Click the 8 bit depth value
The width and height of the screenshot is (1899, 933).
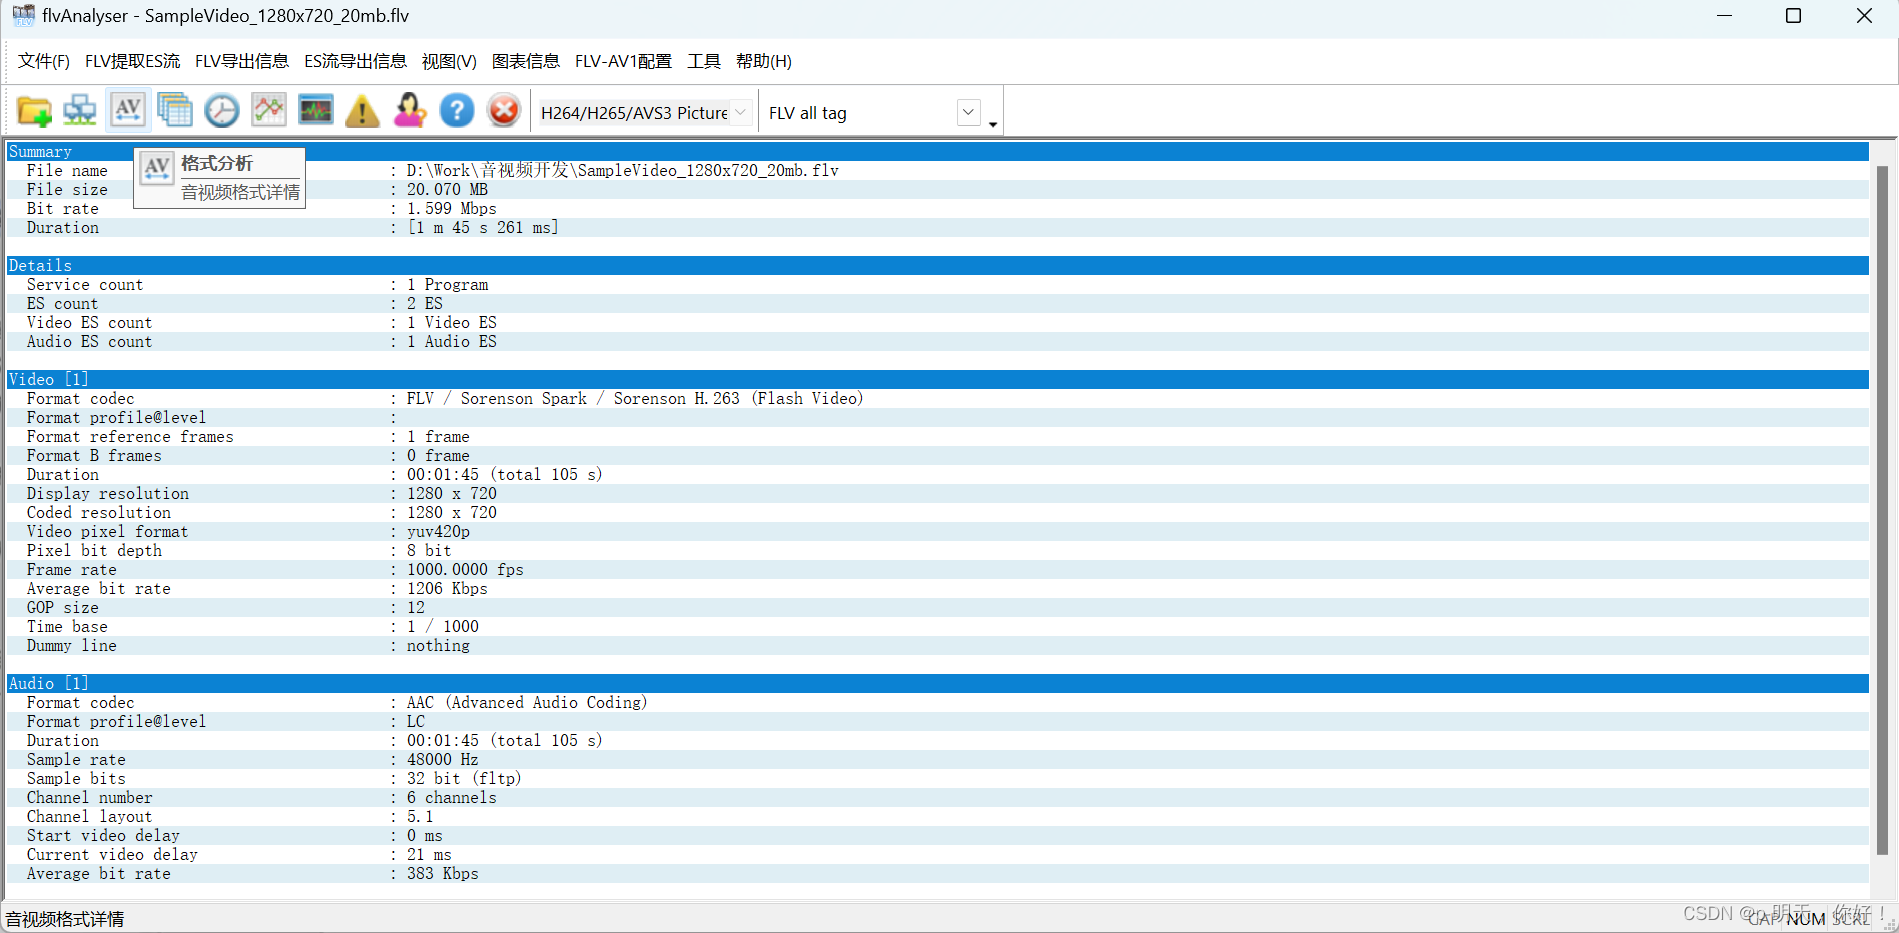click(x=429, y=550)
